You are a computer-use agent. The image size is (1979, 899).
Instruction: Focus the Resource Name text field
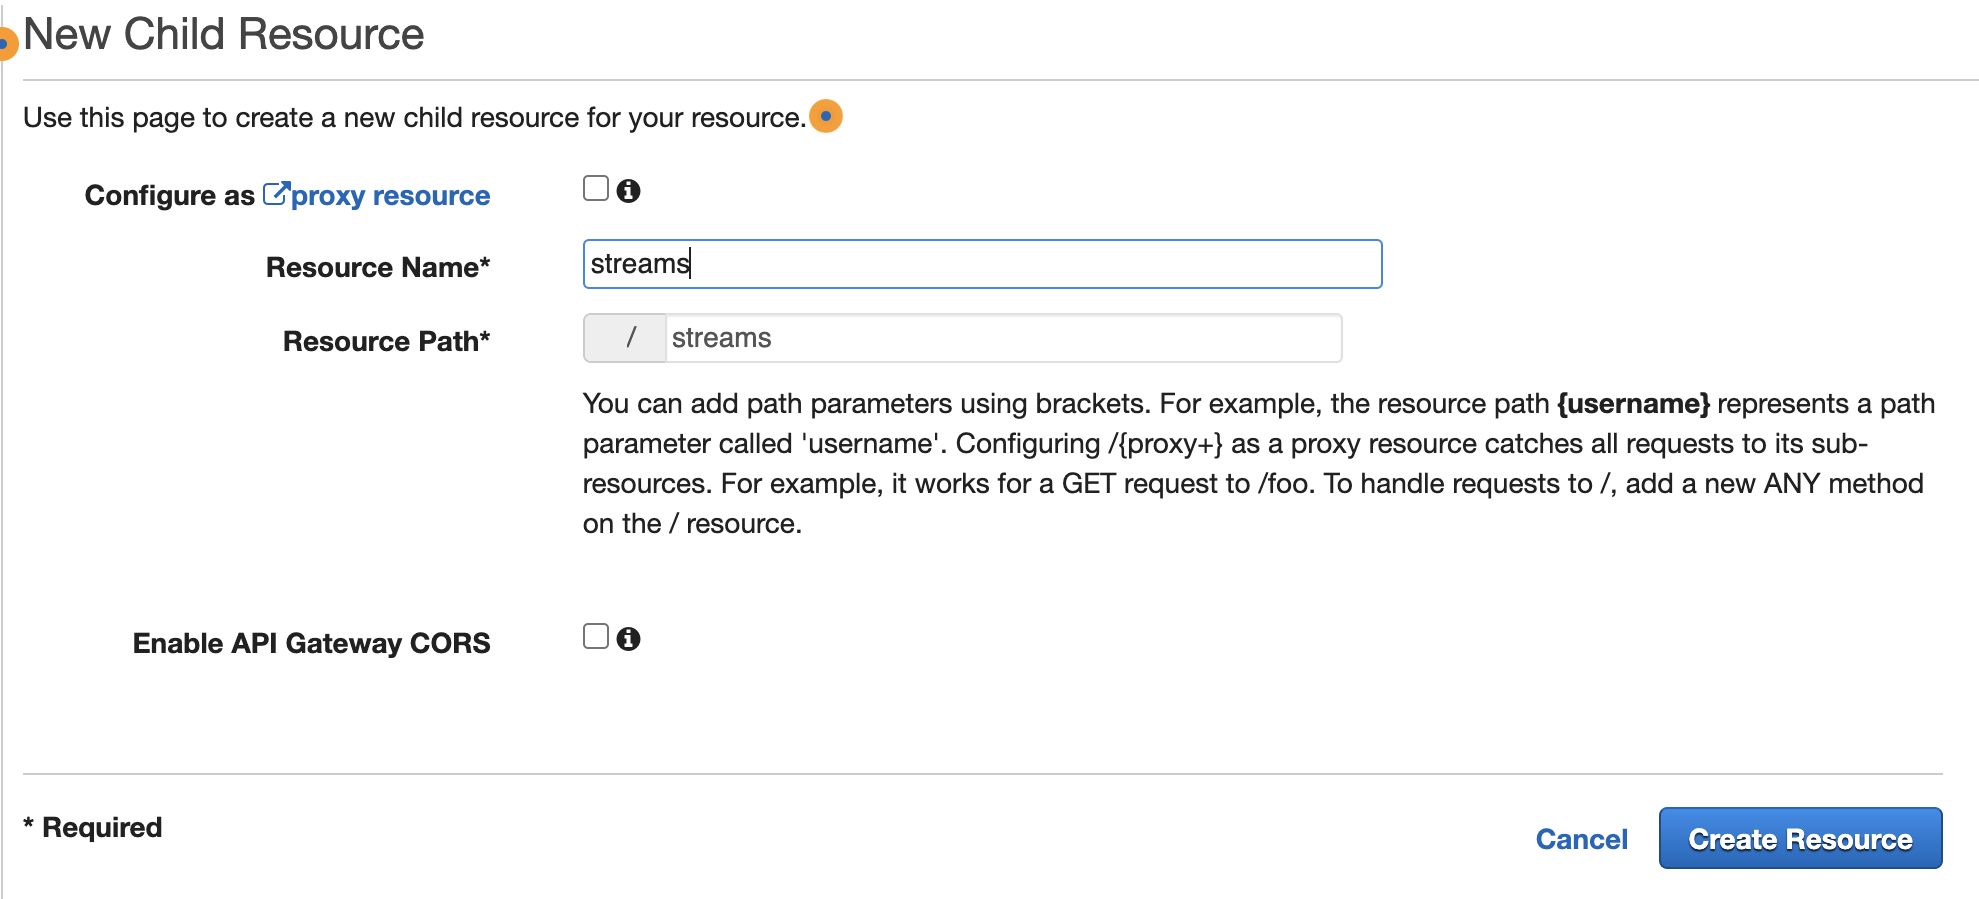[982, 264]
